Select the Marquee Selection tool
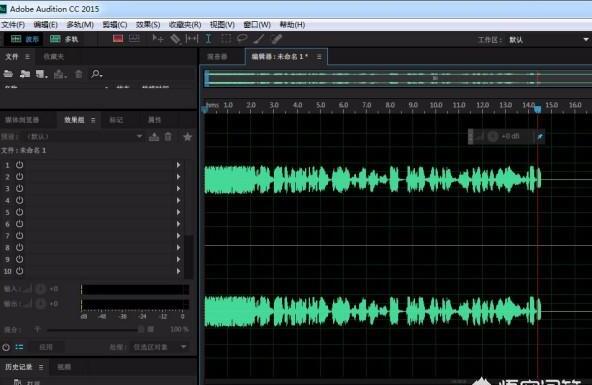The height and width of the screenshot is (385, 592). click(x=226, y=38)
